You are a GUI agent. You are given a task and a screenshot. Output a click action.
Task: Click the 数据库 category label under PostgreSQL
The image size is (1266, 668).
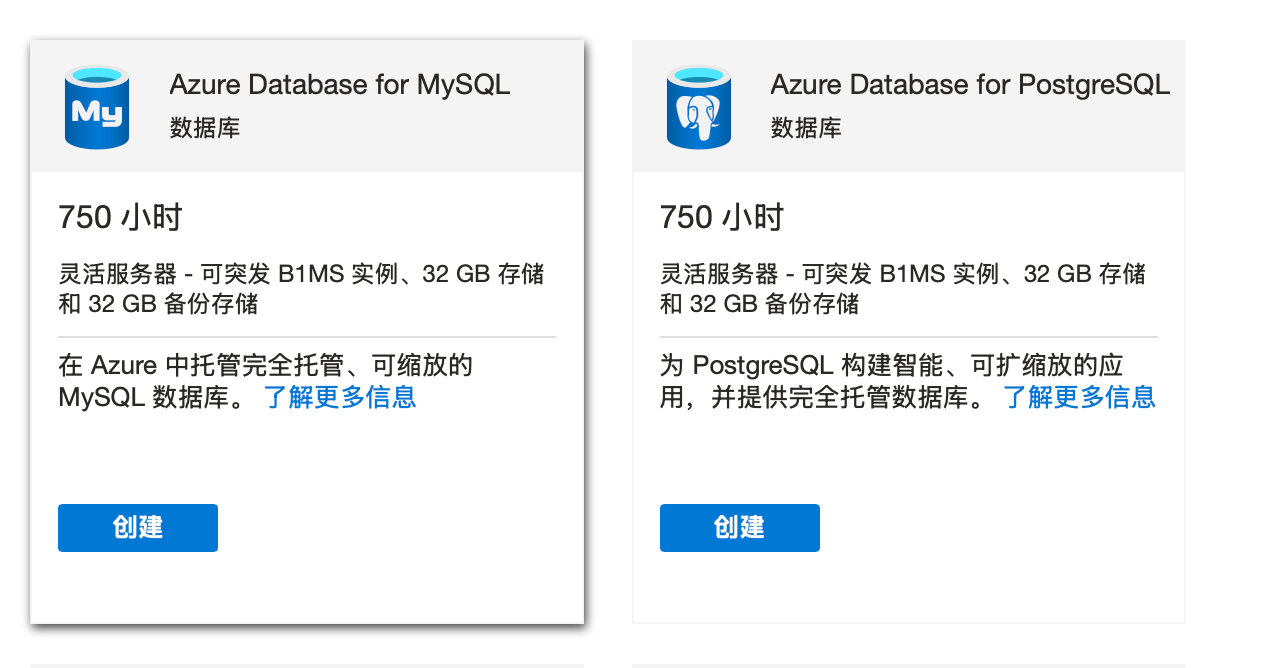pyautogui.click(x=806, y=128)
